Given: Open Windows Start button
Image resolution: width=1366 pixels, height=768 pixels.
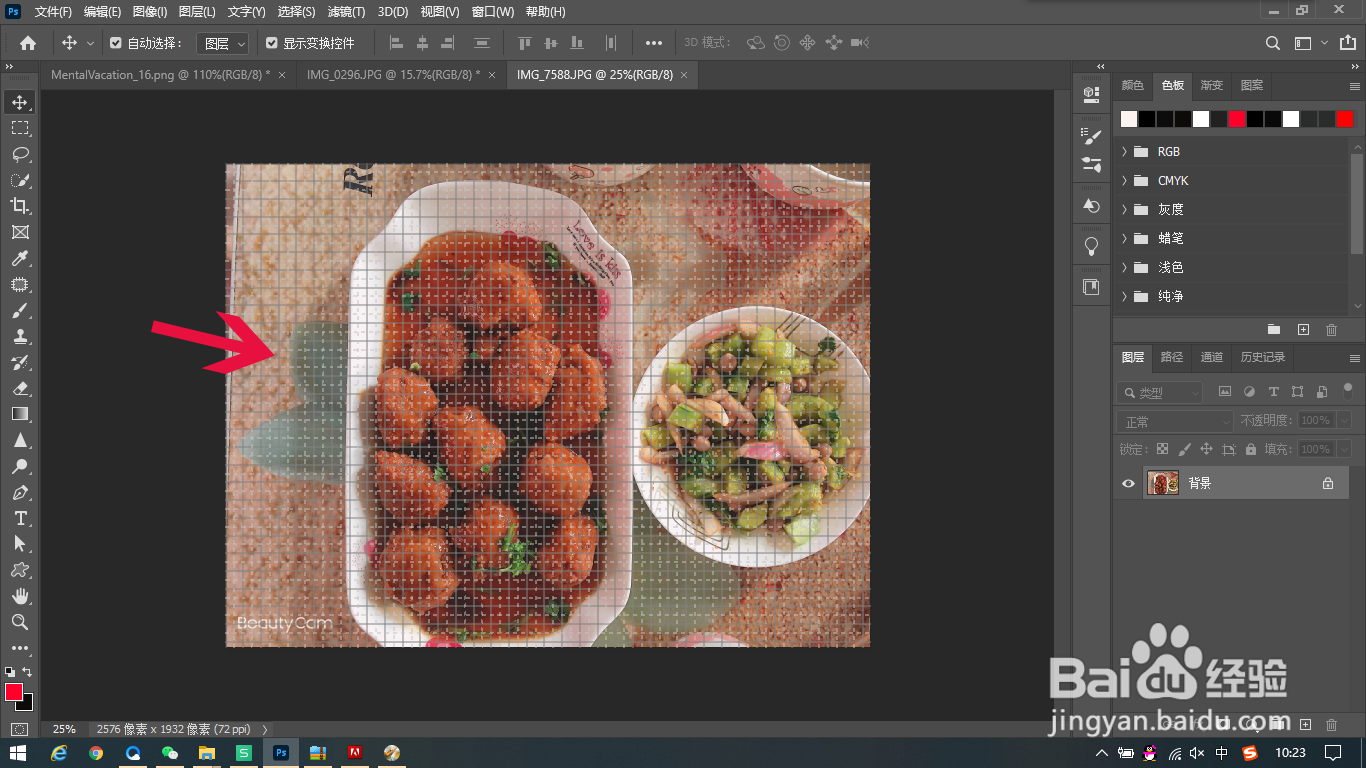Looking at the screenshot, I should [18, 753].
